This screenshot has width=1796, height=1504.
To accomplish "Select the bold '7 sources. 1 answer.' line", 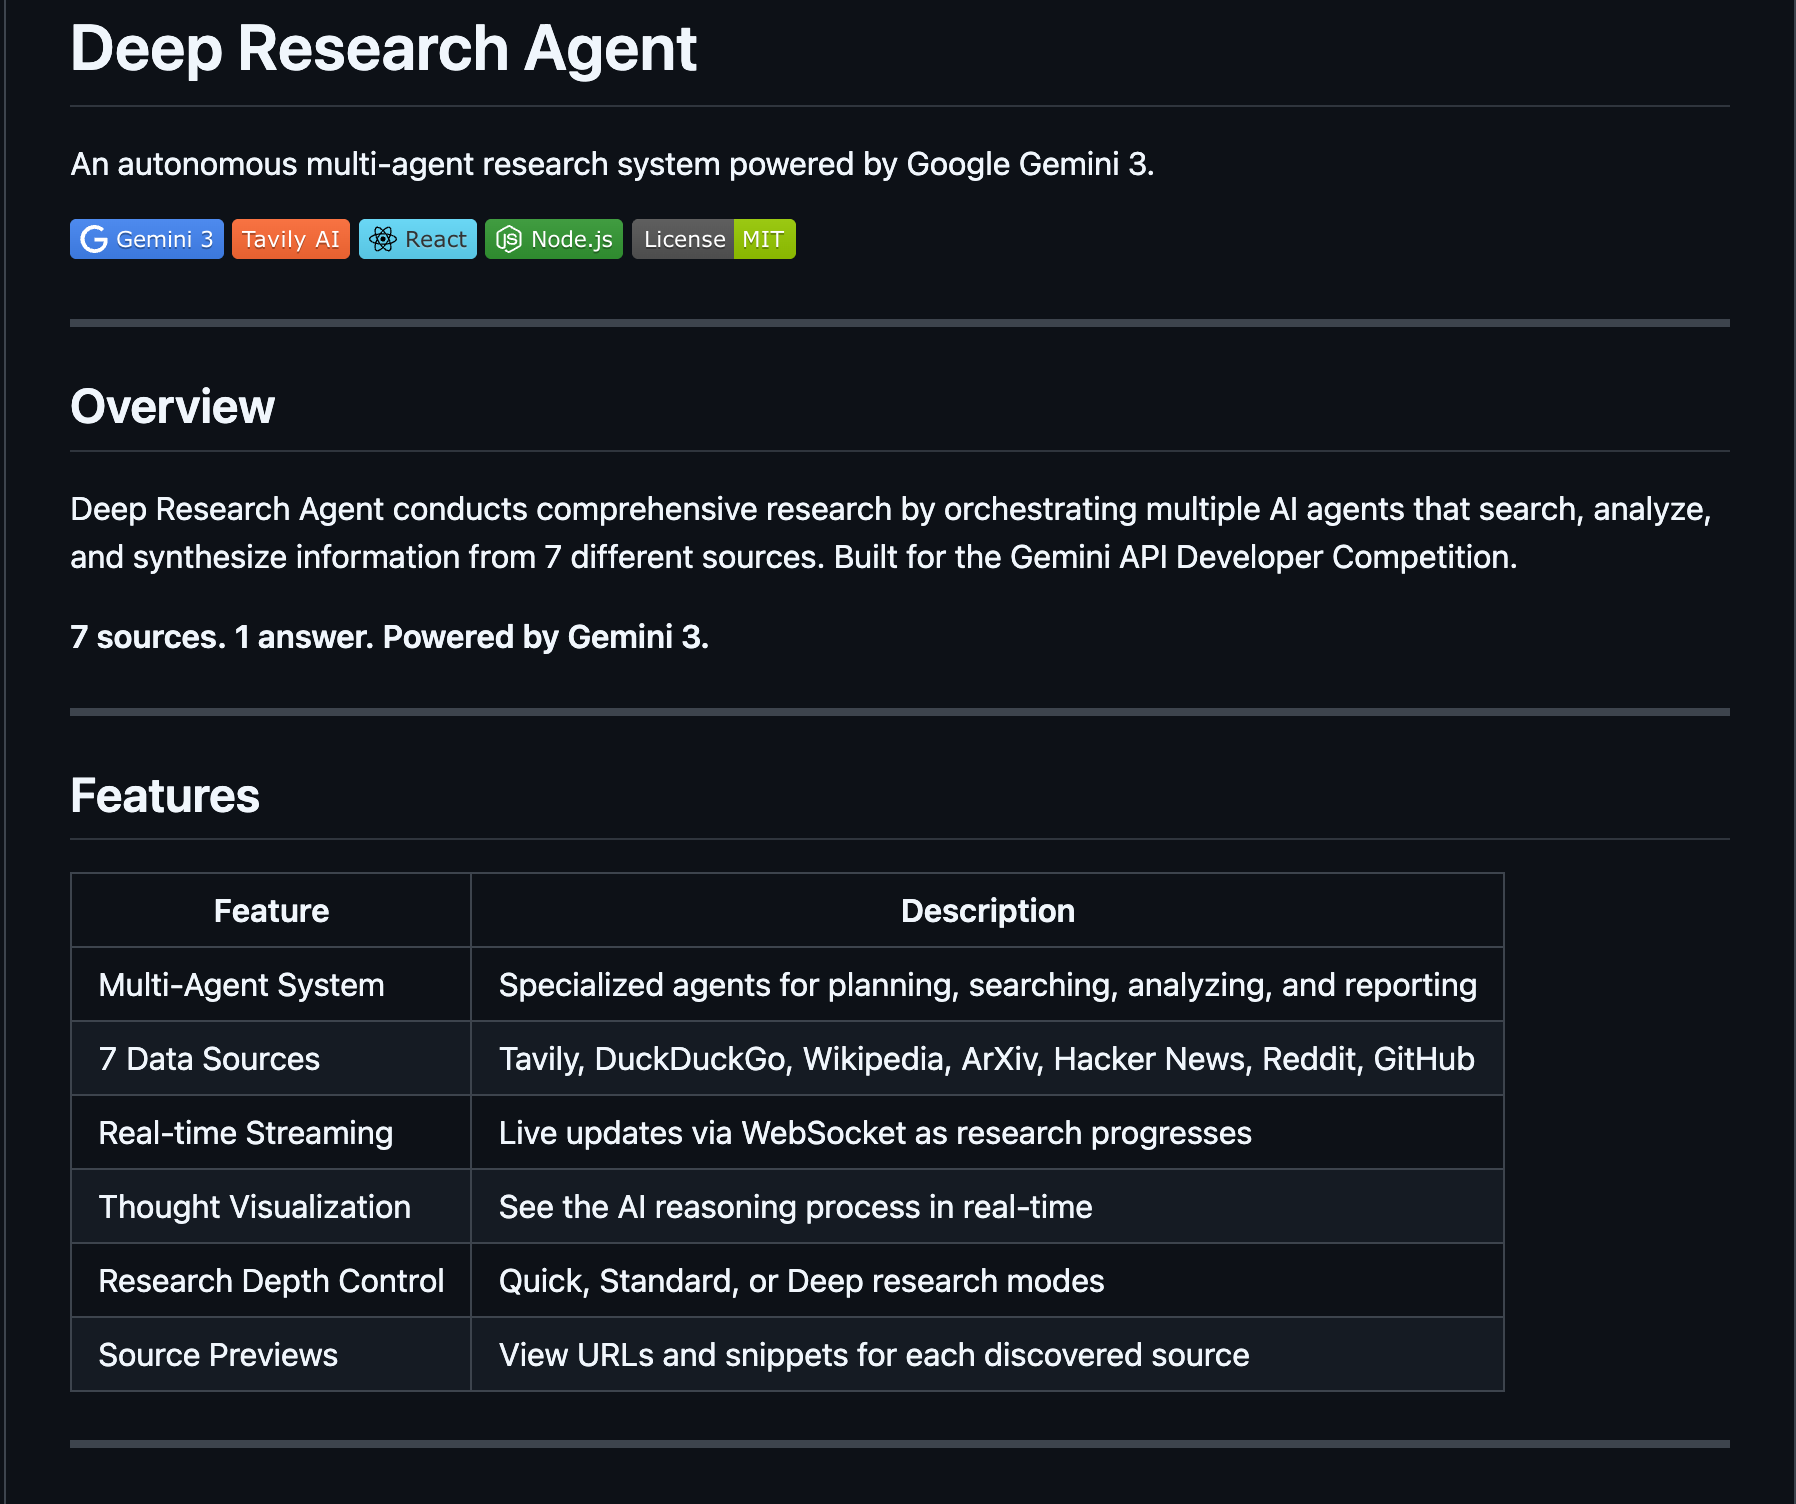I will click(x=390, y=637).
